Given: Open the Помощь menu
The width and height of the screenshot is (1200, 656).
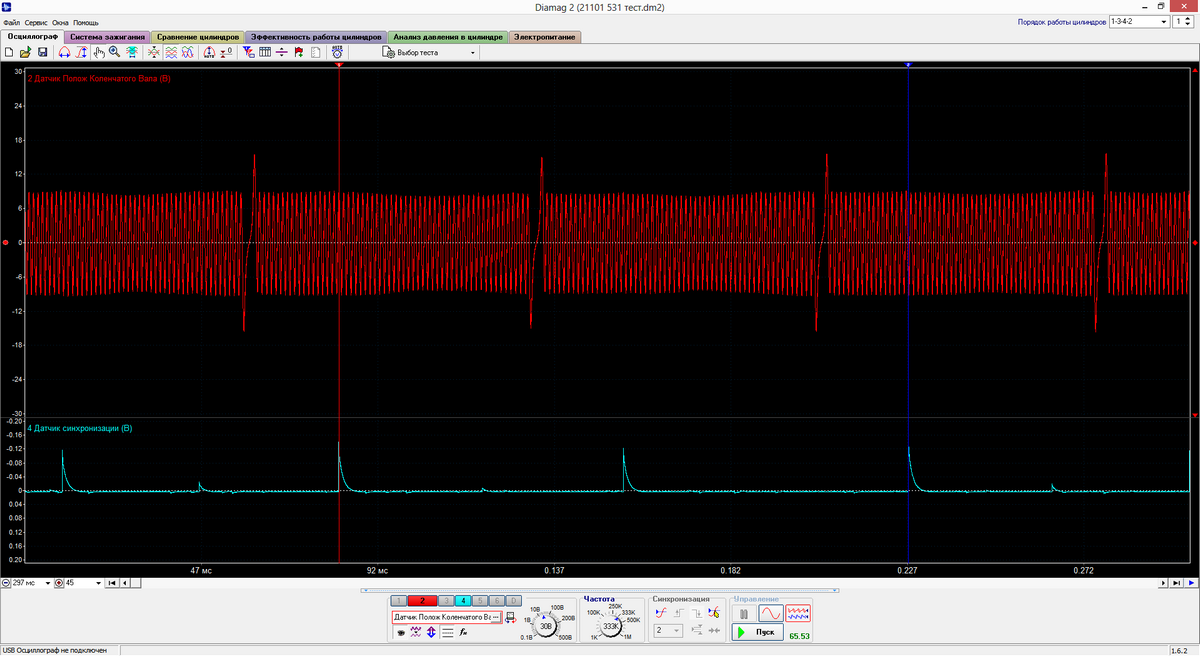Looking at the screenshot, I should pos(86,21).
